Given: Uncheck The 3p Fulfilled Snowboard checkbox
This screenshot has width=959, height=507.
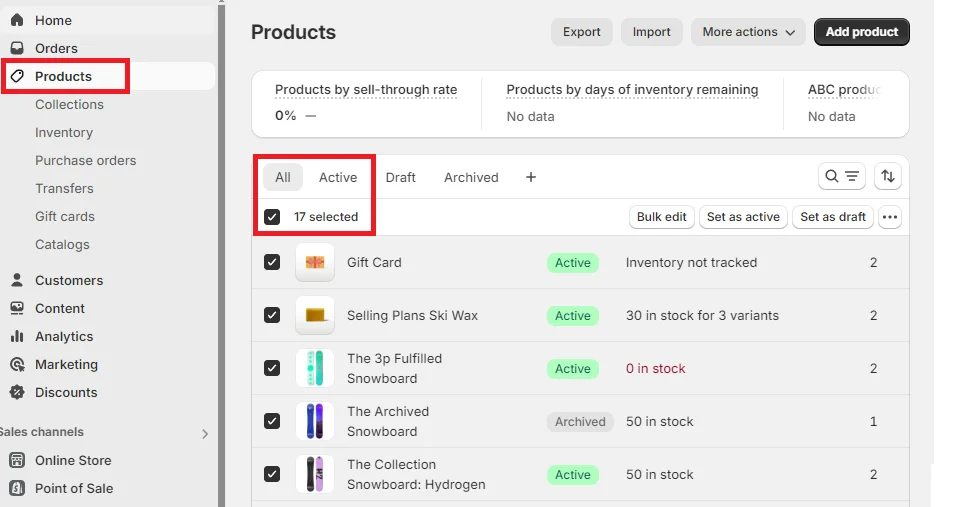Looking at the screenshot, I should (272, 368).
